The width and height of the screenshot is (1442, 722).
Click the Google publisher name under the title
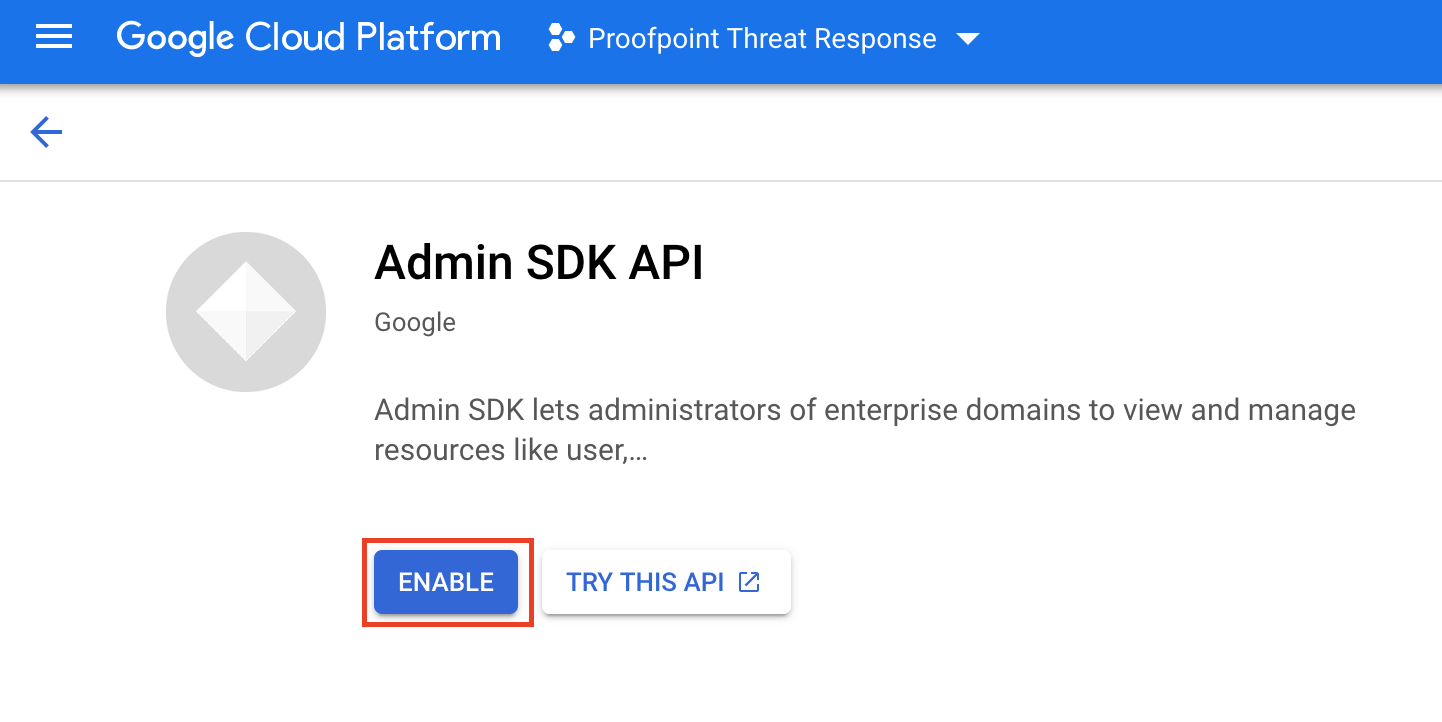pyautogui.click(x=415, y=323)
